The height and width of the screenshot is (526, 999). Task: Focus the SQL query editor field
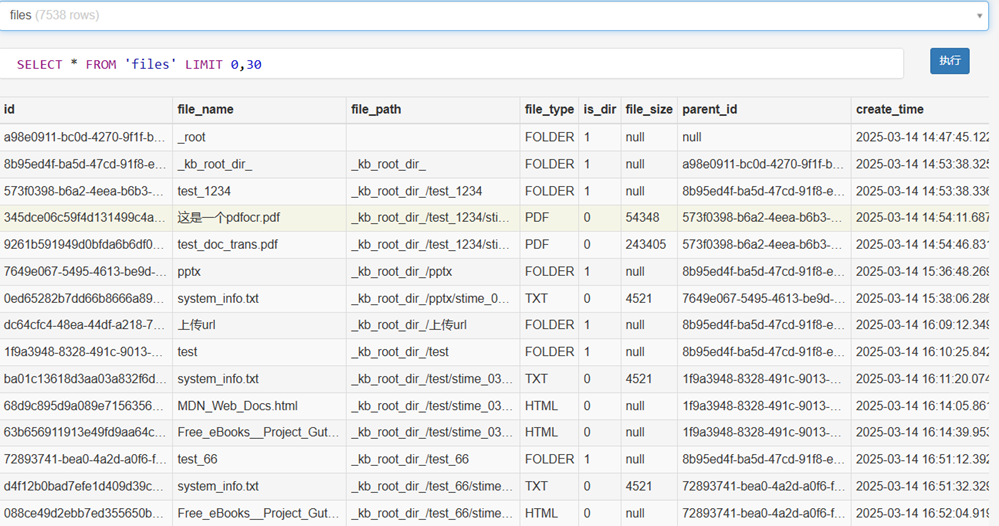pyautogui.click(x=450, y=64)
